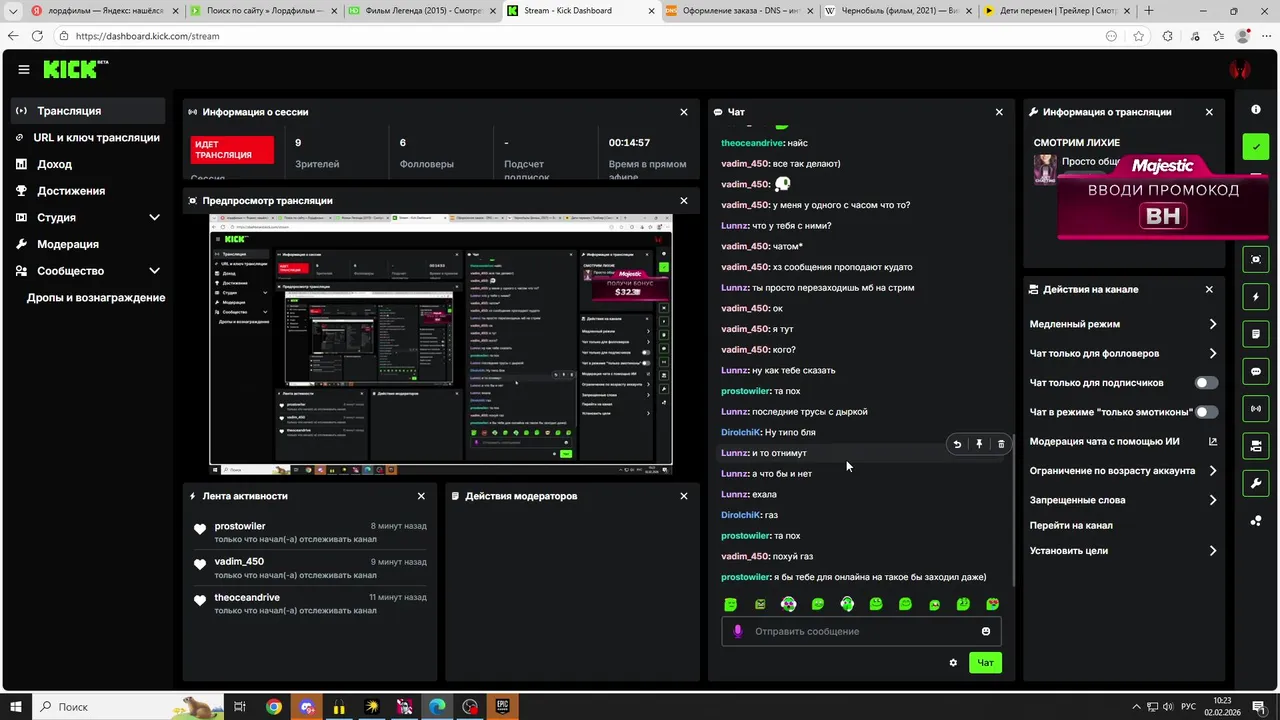Viewport: 1280px width, 720px height.
Task: Click the frame capture icon in right sidebar
Action: (1256, 259)
